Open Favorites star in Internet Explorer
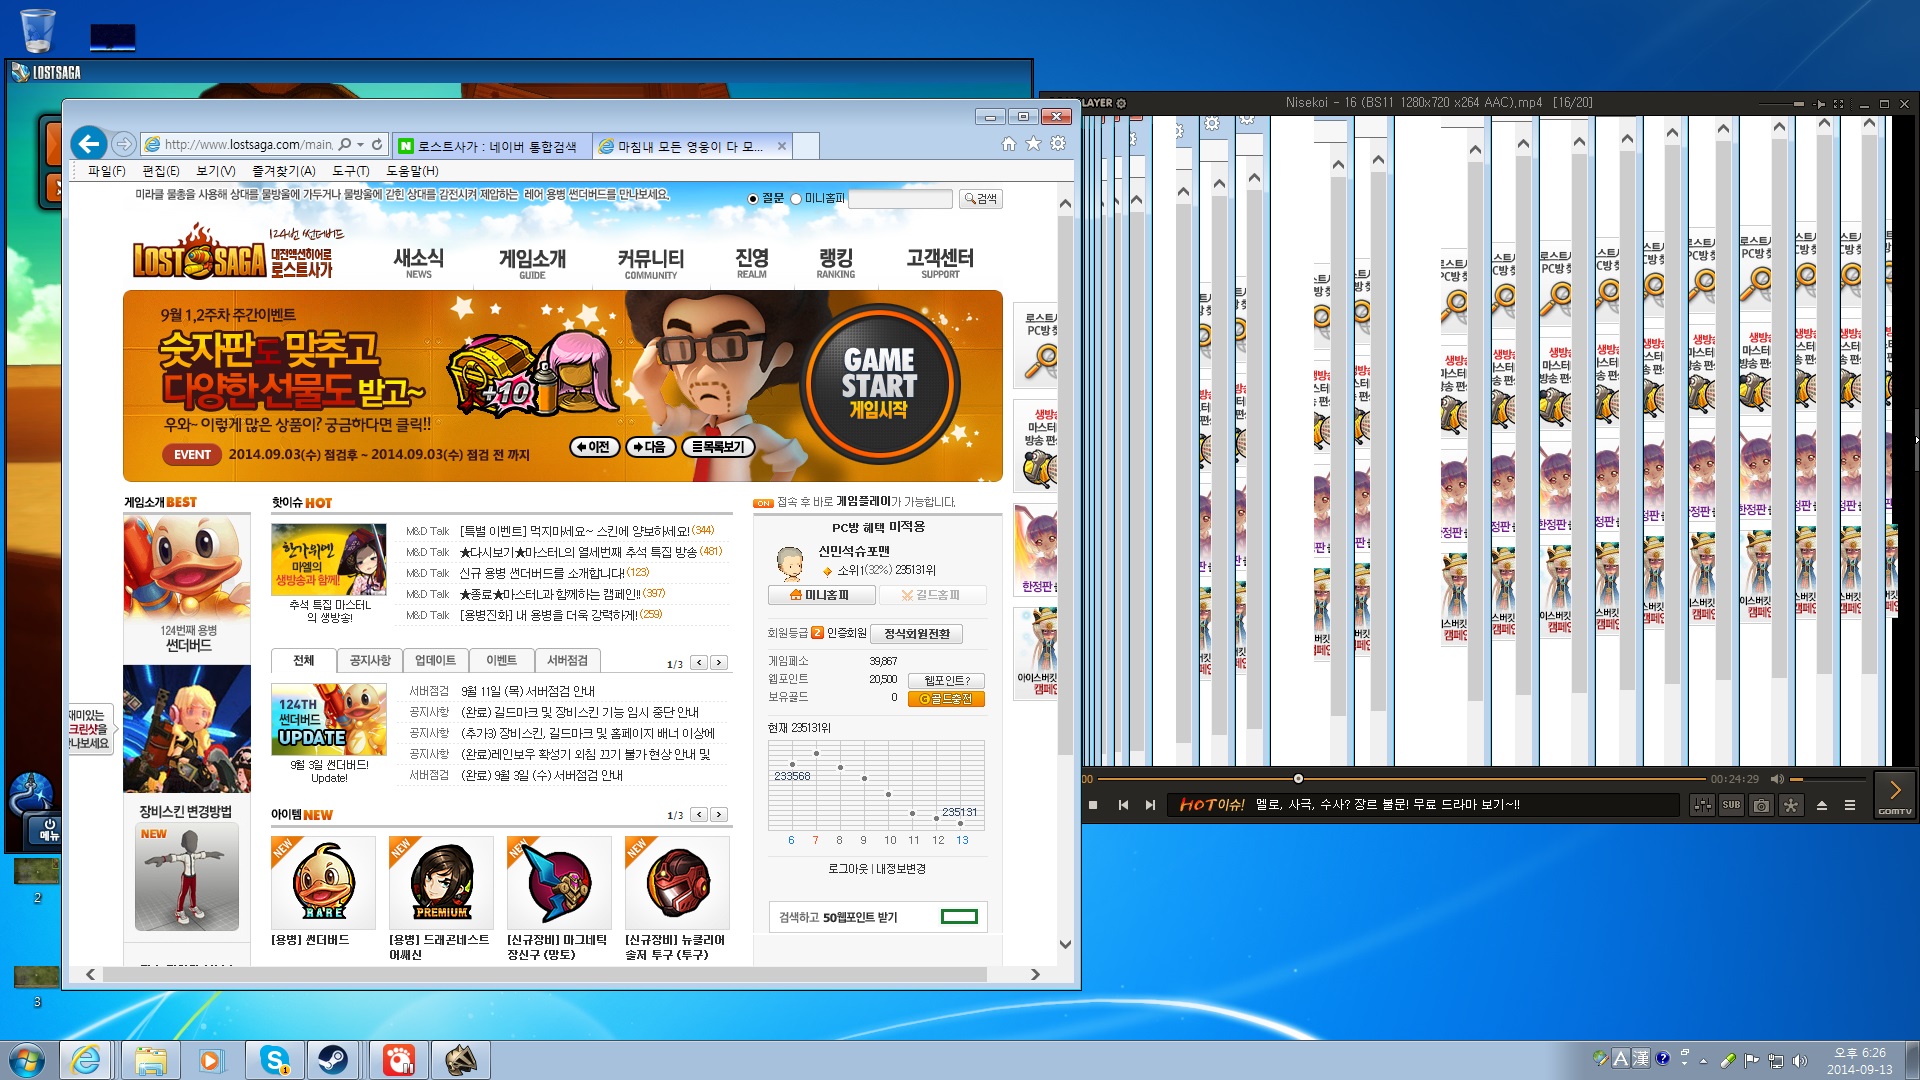Screen dimensions: 1920x1080 [1033, 144]
